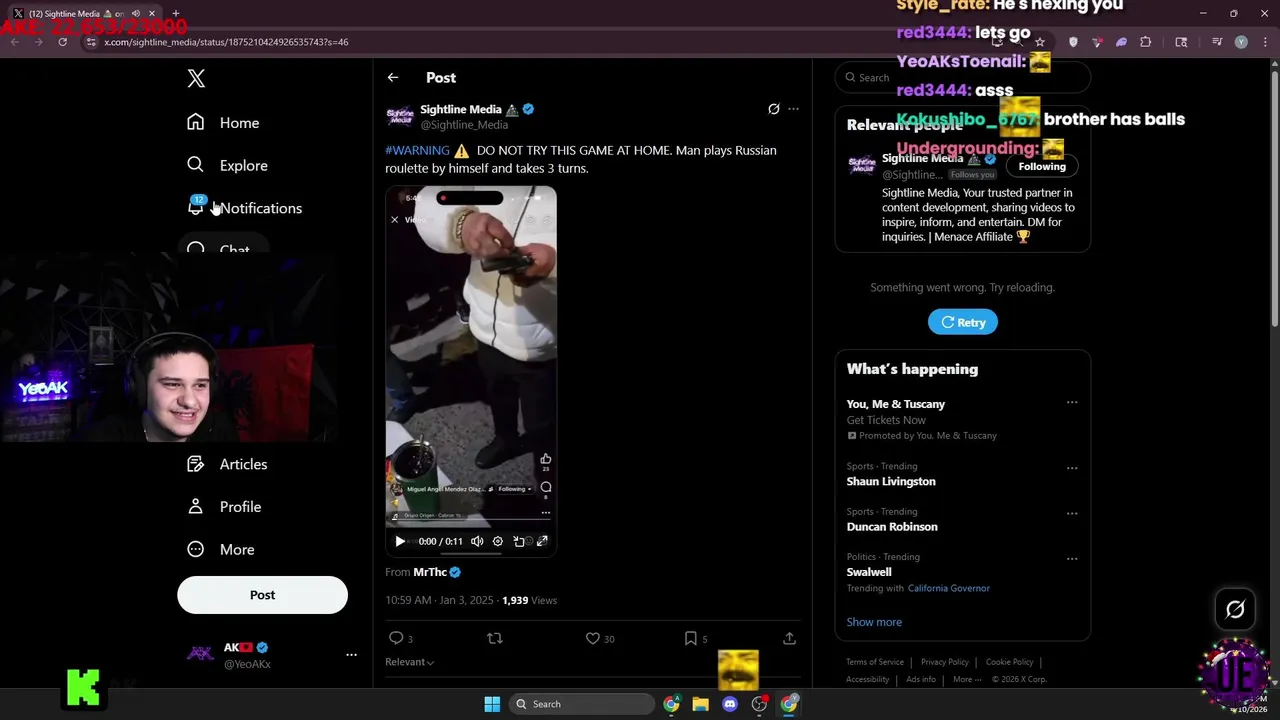
Task: Share the post using the upload icon
Action: point(789,638)
